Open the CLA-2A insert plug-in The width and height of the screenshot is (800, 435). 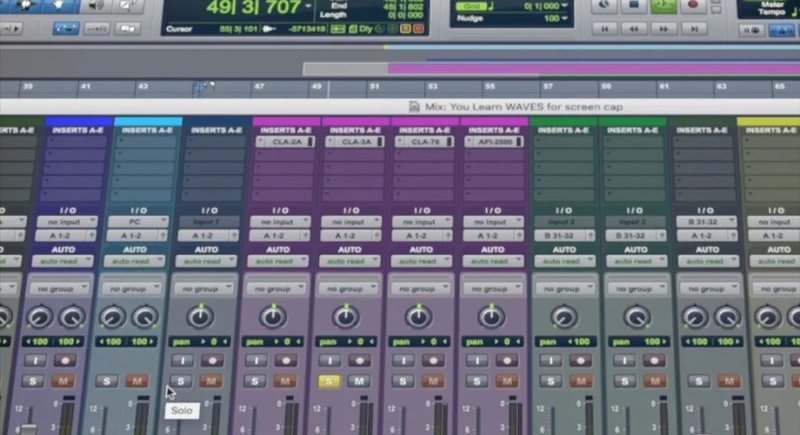point(284,142)
